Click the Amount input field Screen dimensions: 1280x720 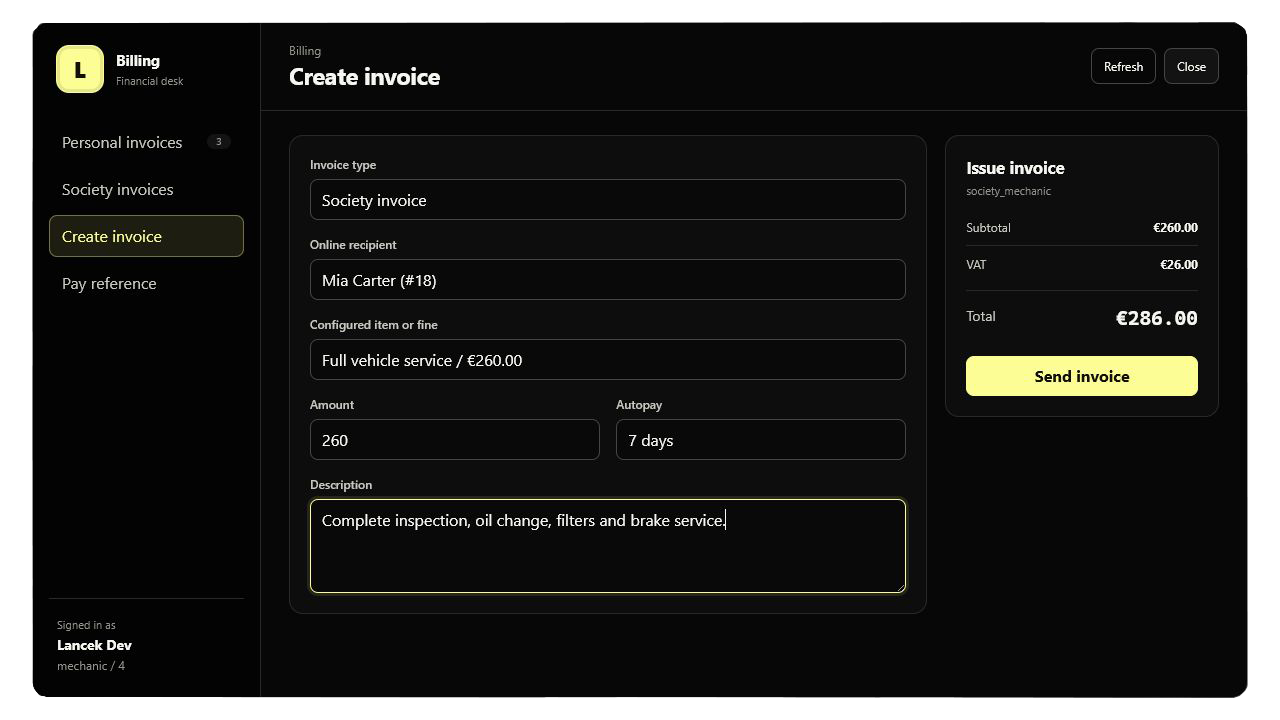[x=455, y=440]
